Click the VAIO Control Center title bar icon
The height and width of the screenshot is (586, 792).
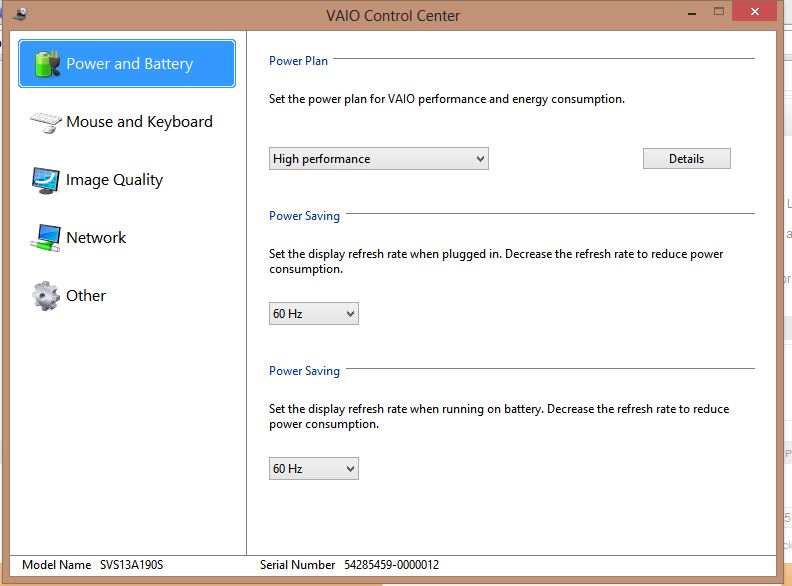[x=20, y=15]
